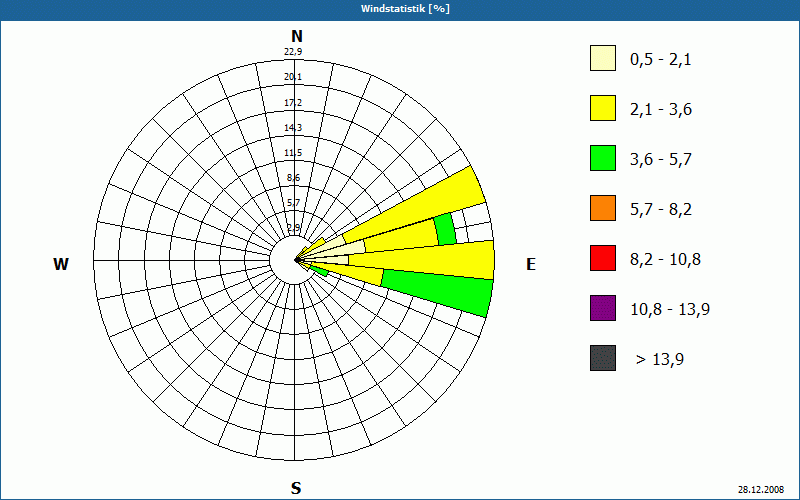Click the 11,5 ring scale value
The height and width of the screenshot is (500, 800).
[293, 153]
